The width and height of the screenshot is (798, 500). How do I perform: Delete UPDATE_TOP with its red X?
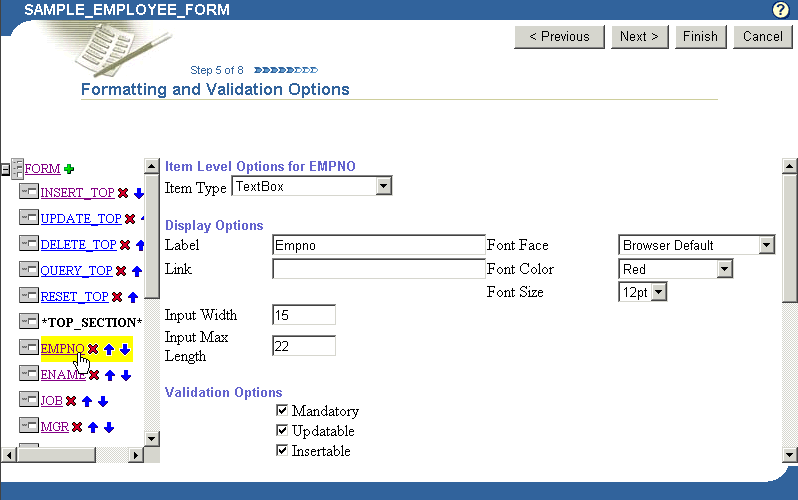click(130, 219)
